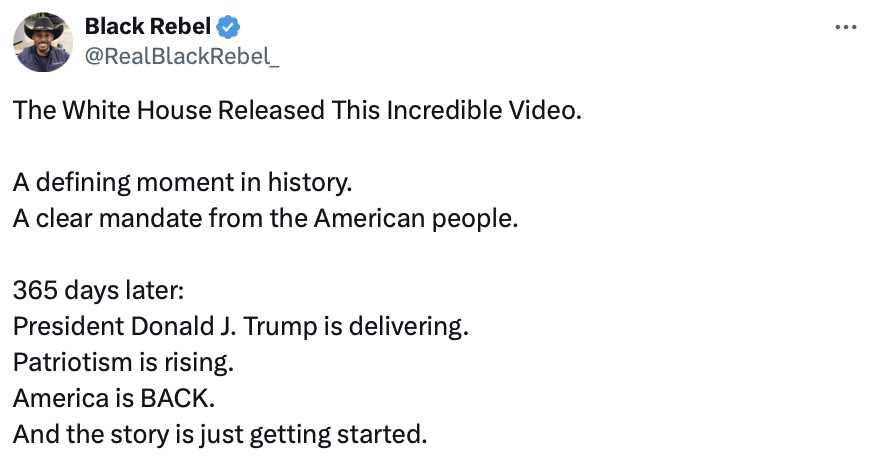Click the word "Video" in the first line

[548, 110]
